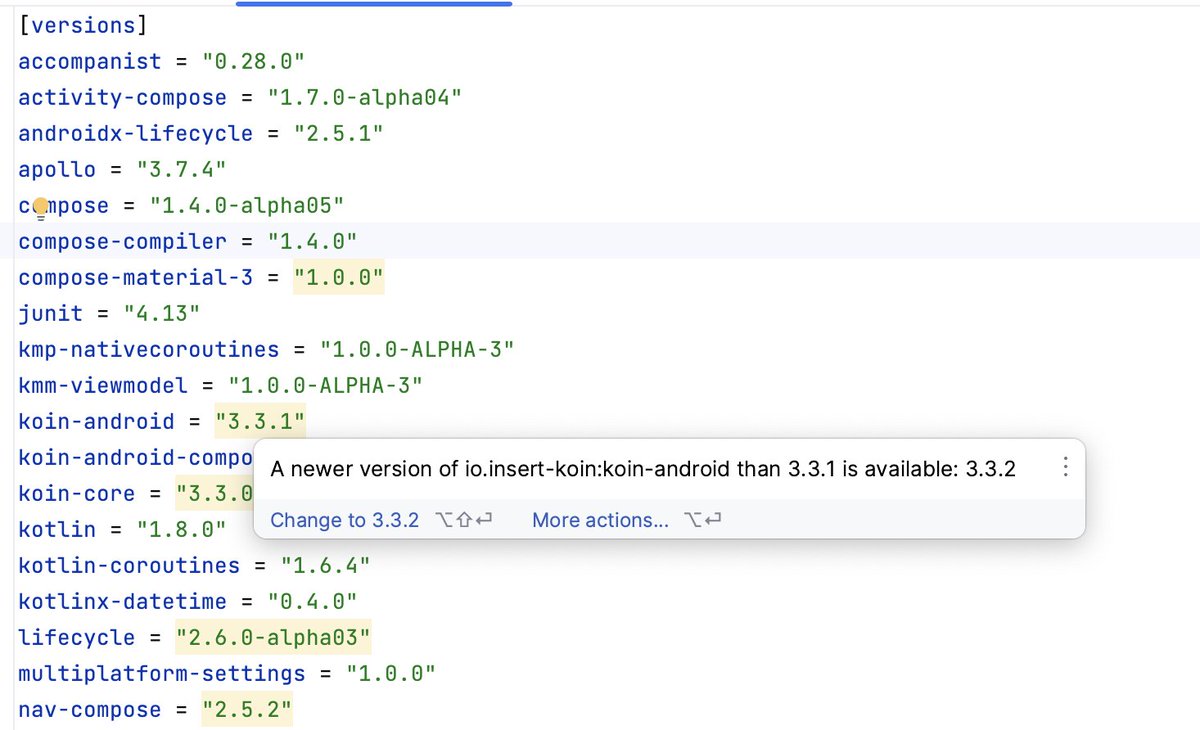The width and height of the screenshot is (1200, 730).
Task: Select the apollo key name
Action: [56, 169]
